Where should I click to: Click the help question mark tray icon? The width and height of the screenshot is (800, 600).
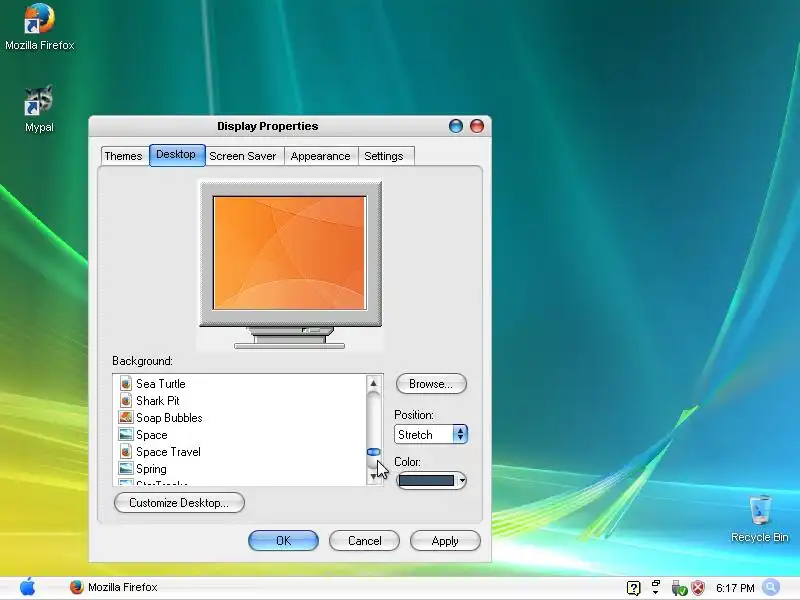click(x=633, y=588)
